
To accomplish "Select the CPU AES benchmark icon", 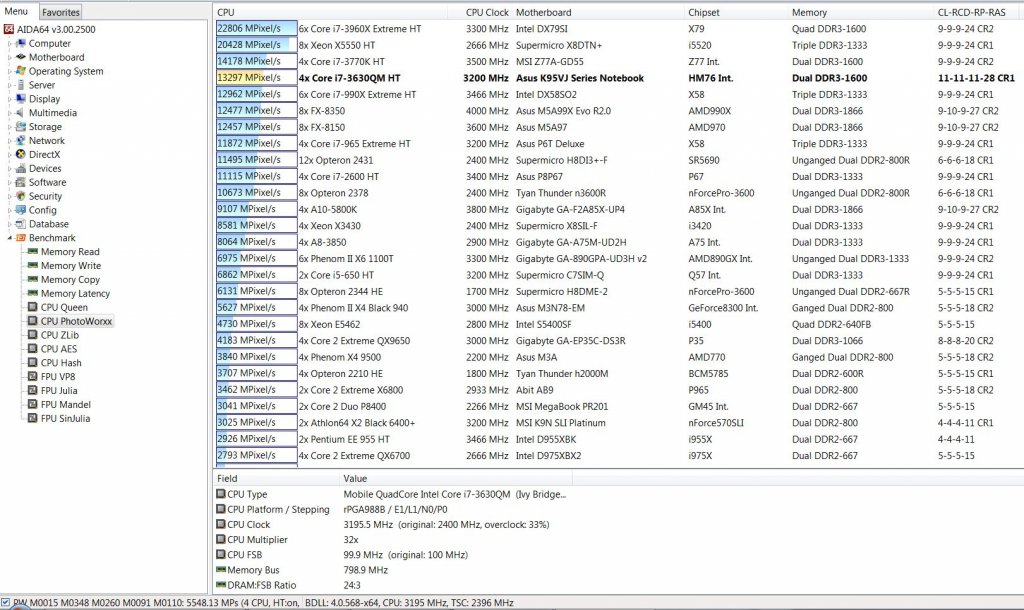I will click(x=33, y=349).
